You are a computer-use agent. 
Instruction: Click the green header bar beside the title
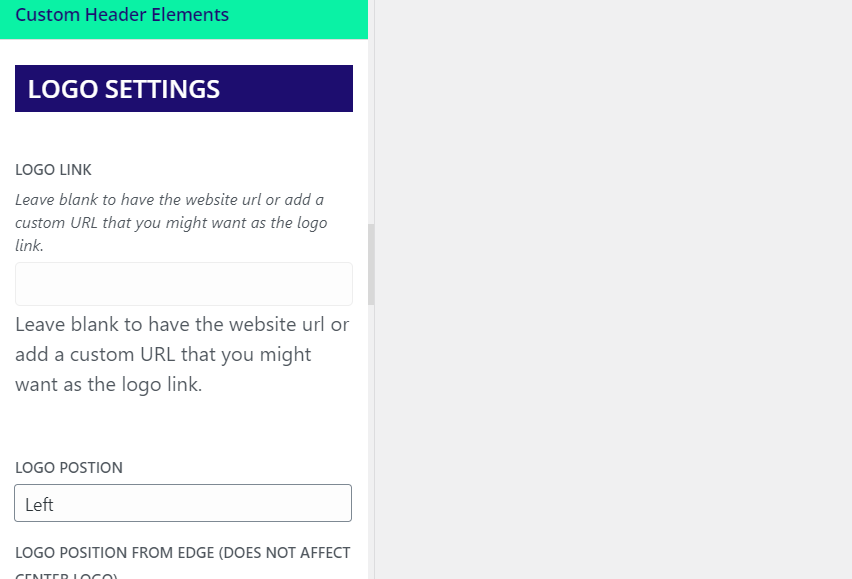pyautogui.click(x=300, y=18)
